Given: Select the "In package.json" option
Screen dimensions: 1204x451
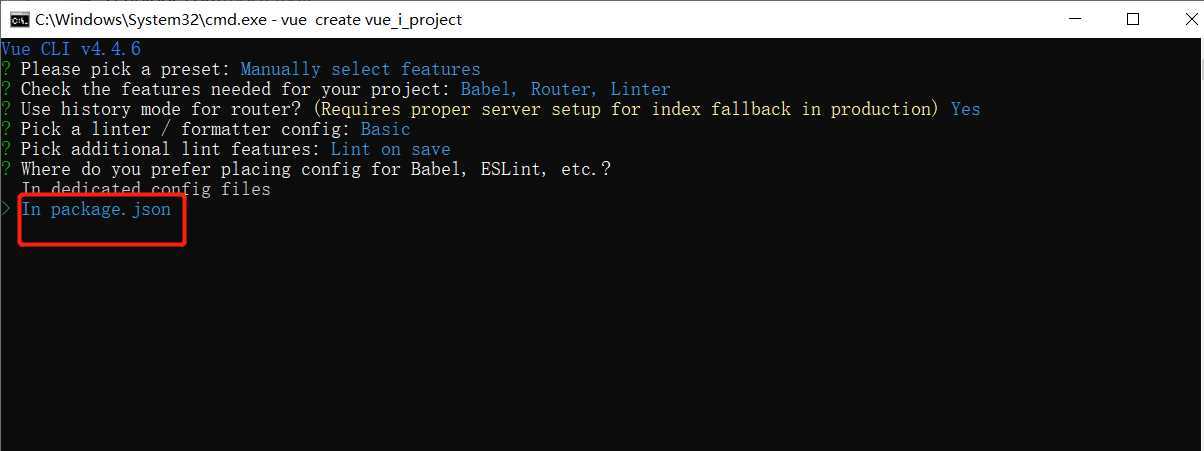Looking at the screenshot, I should [96, 209].
